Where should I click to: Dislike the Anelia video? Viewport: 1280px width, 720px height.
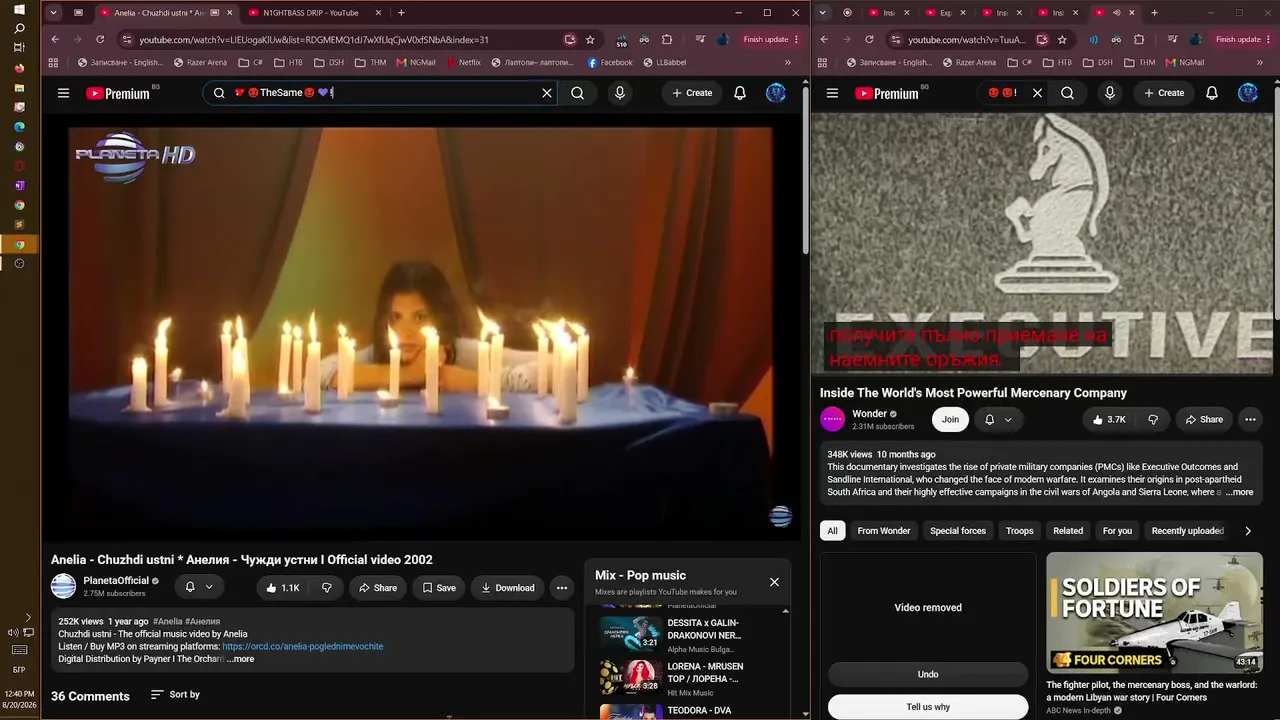(326, 588)
